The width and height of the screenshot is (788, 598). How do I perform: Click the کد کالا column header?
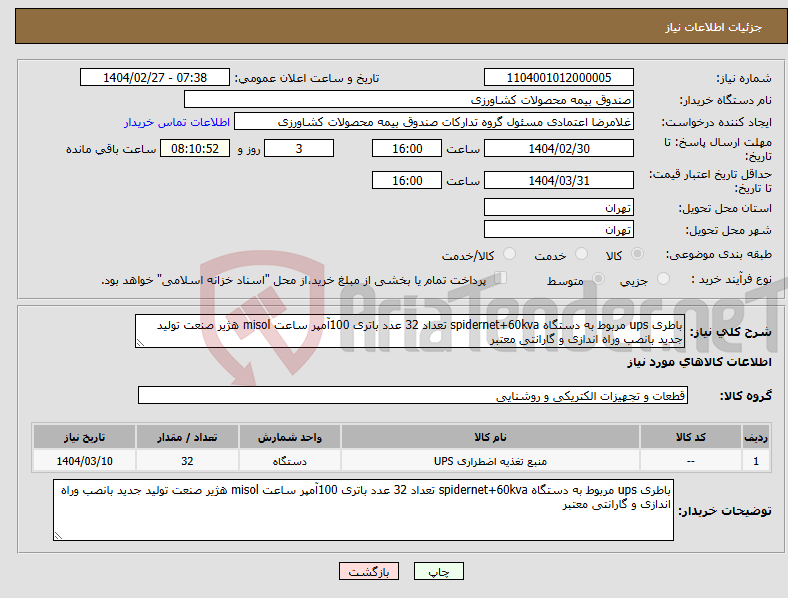[x=691, y=437]
